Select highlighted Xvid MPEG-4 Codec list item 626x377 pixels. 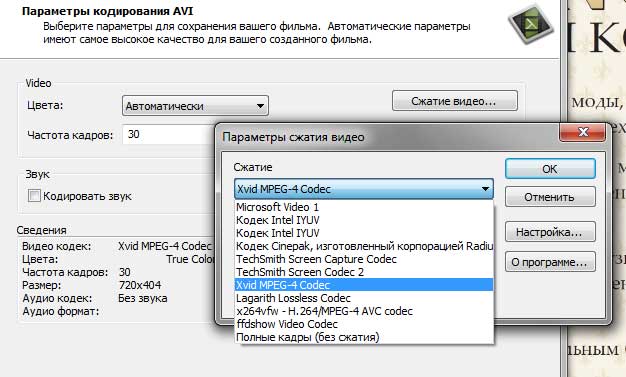pyautogui.click(x=364, y=285)
